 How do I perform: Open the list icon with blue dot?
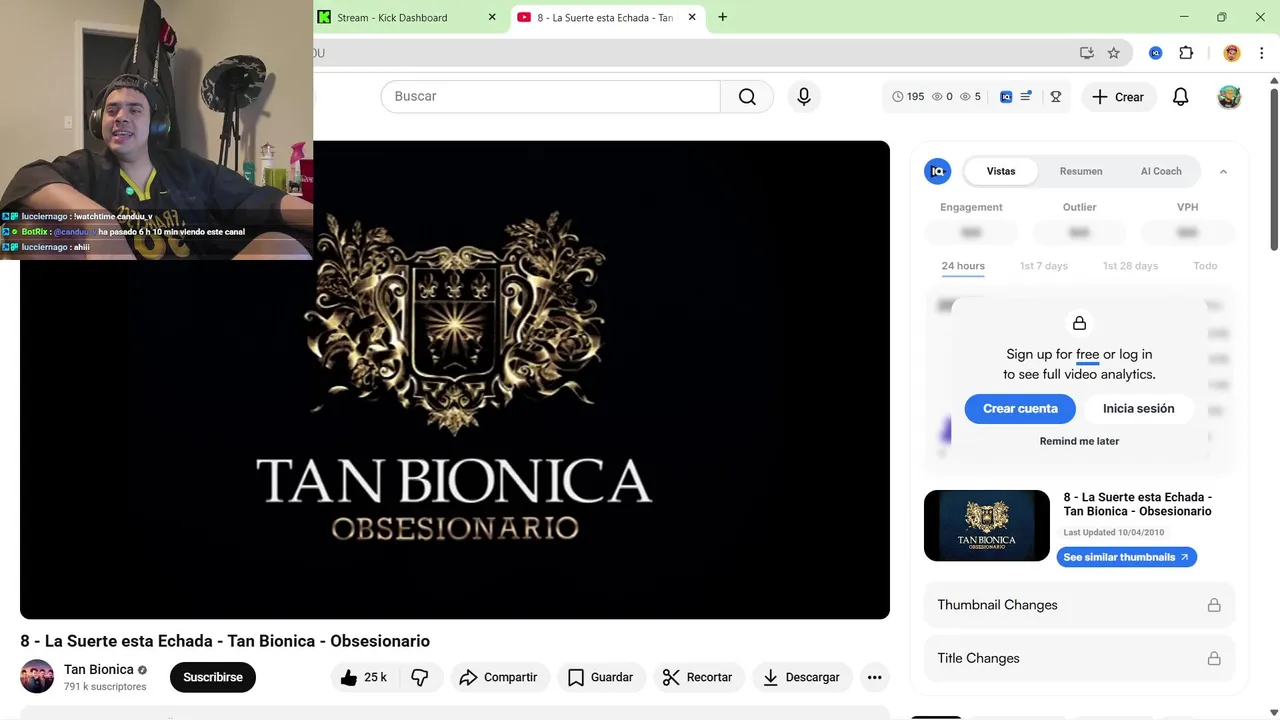pyautogui.click(x=1026, y=97)
